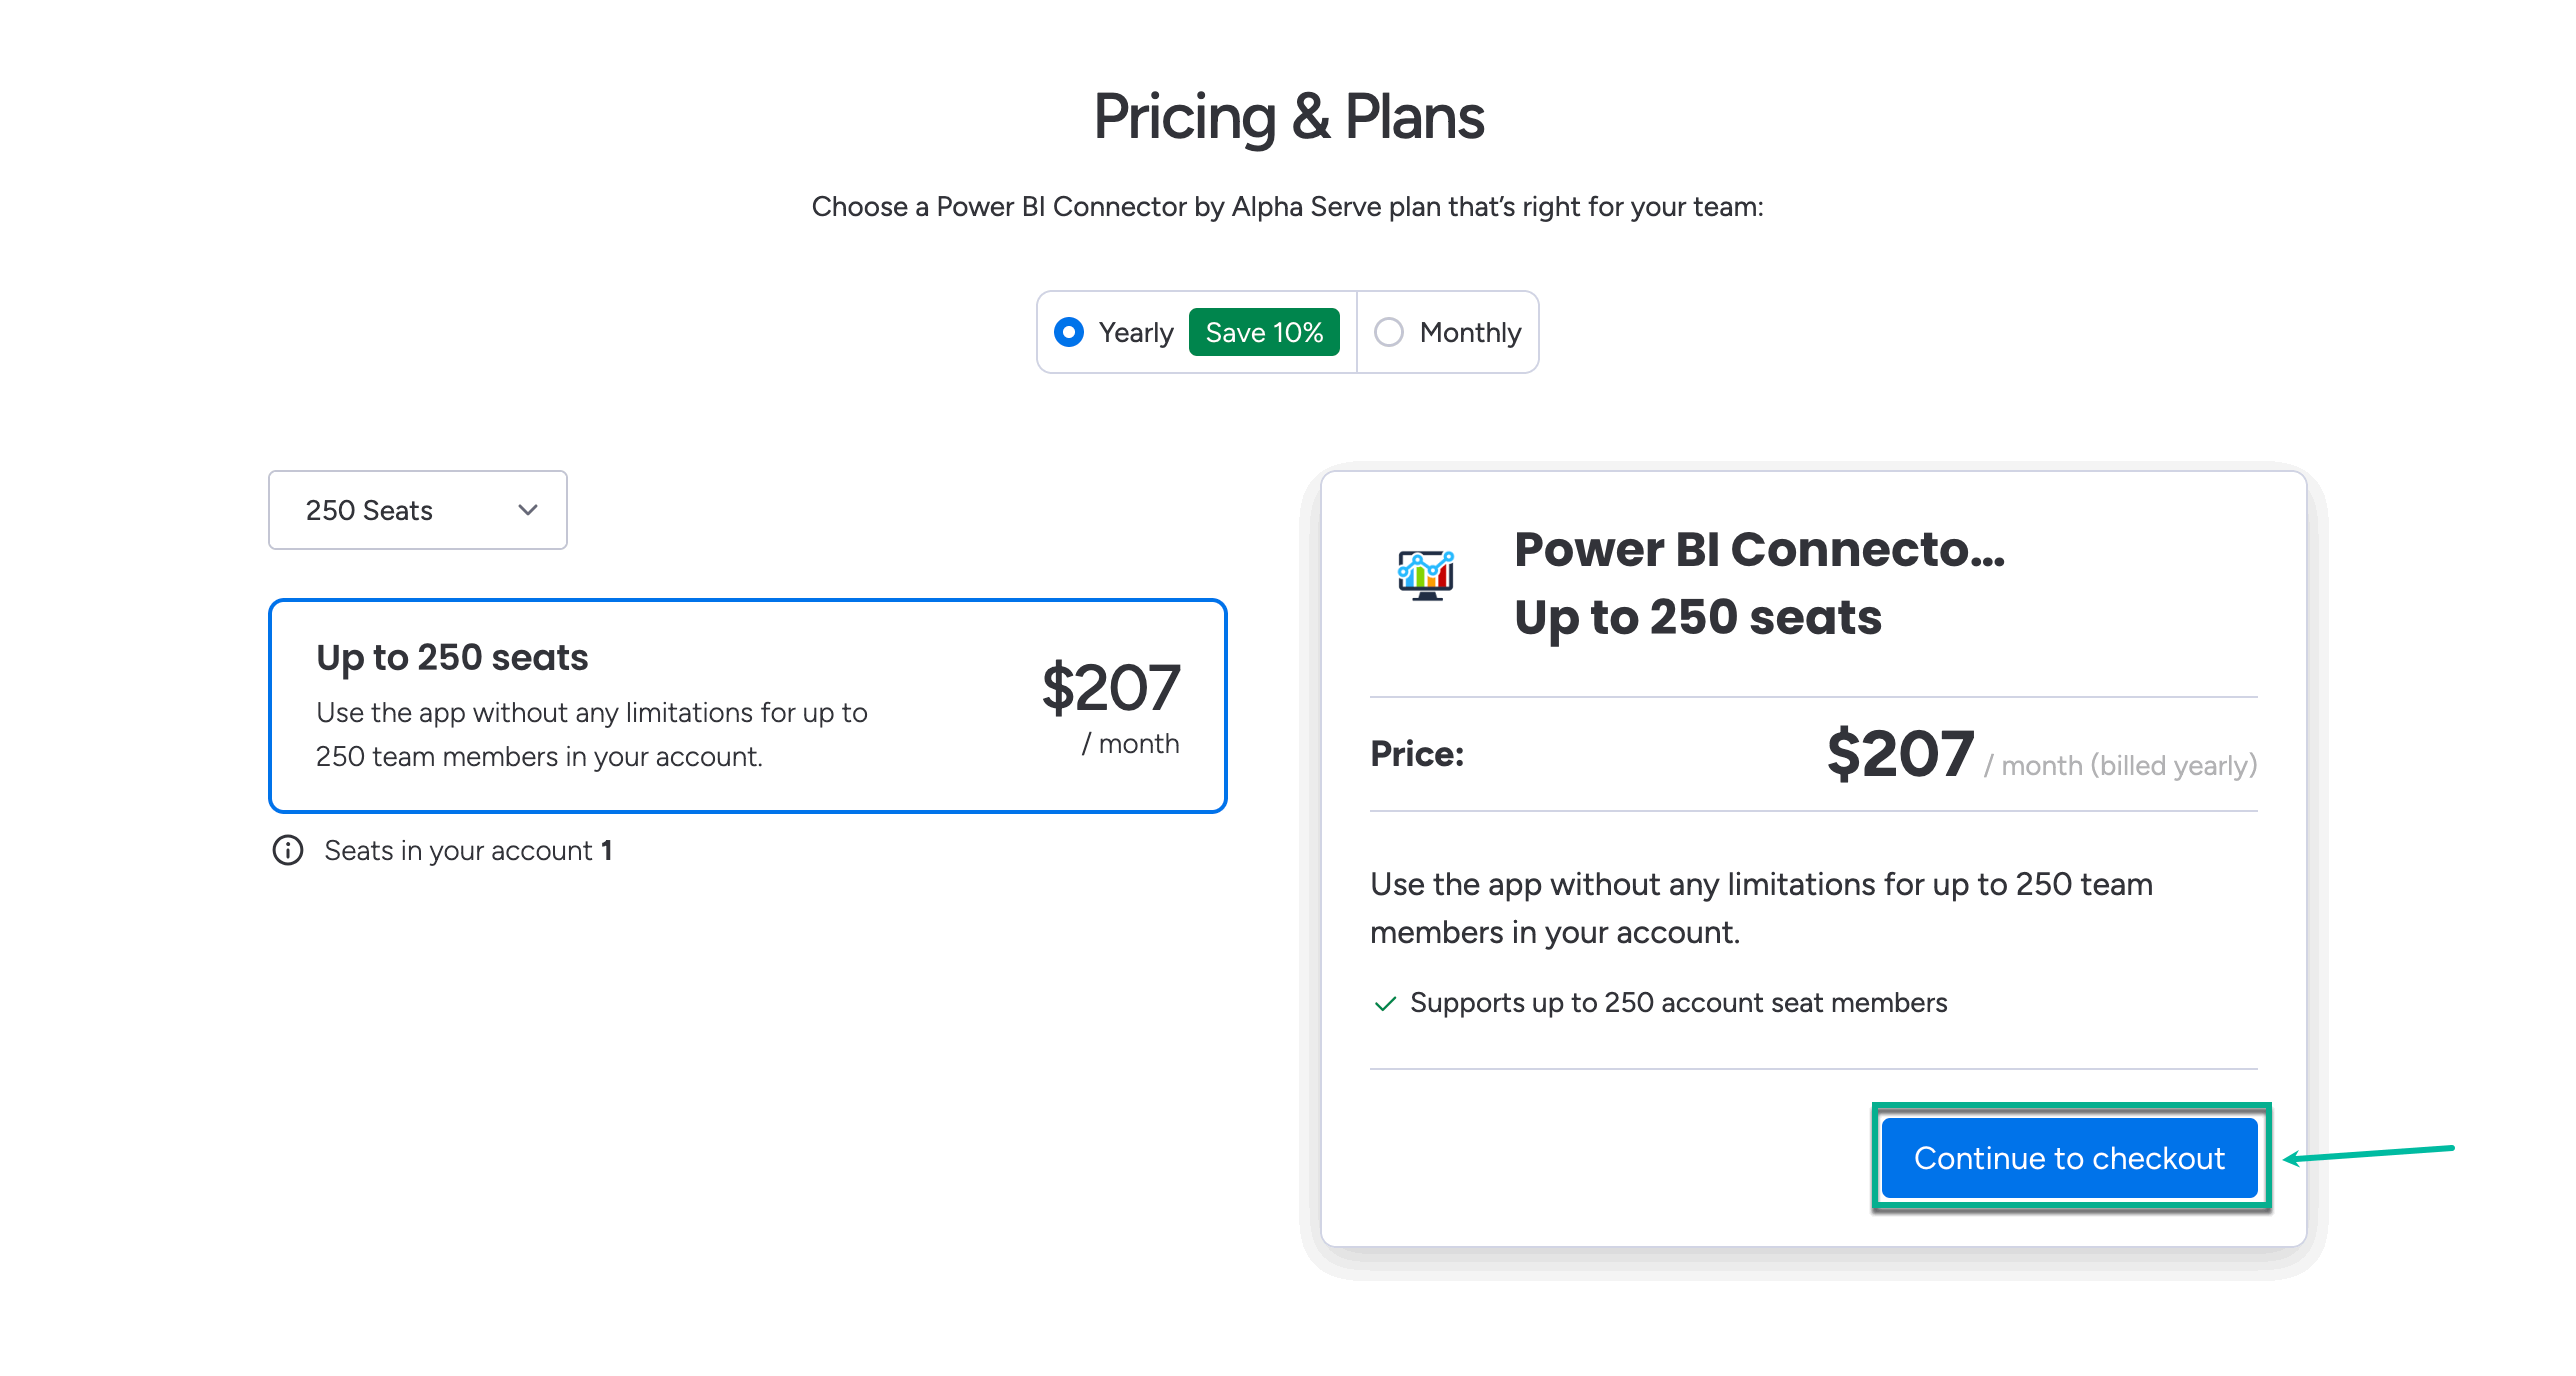
Task: Click the green checkmark next to Supports
Action: (1385, 1003)
